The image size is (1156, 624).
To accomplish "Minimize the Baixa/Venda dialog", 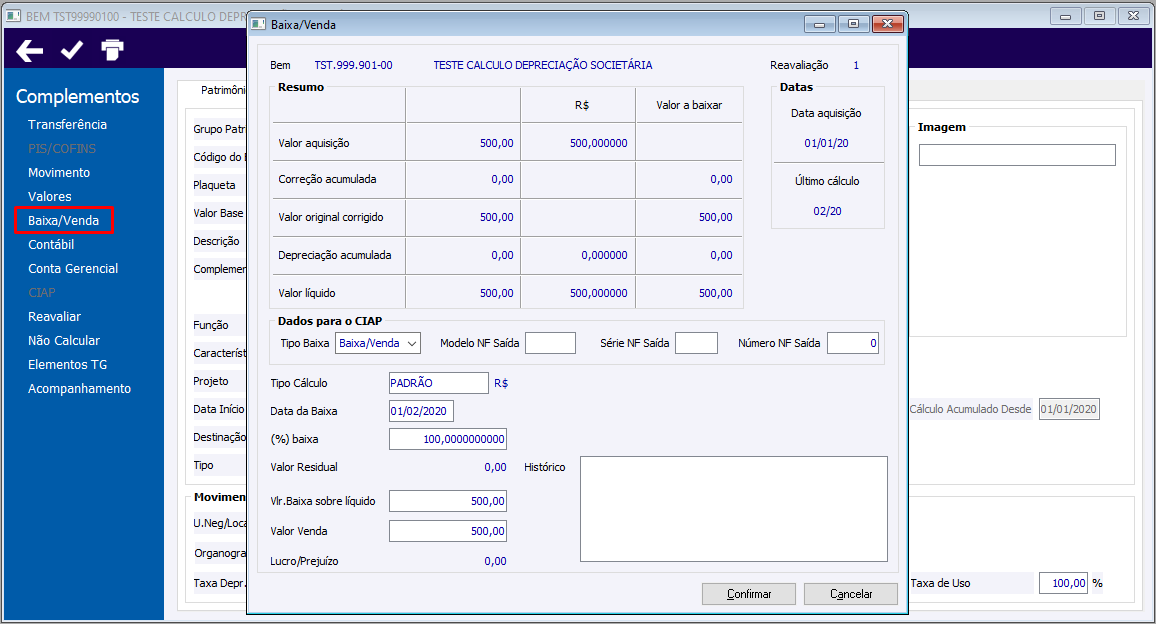I will (819, 24).
